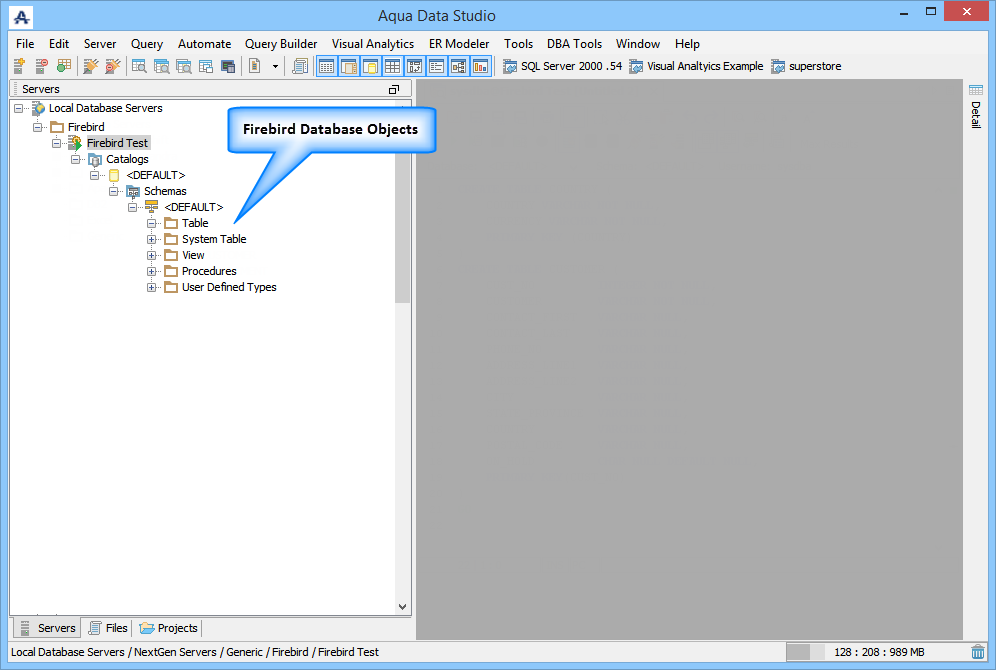This screenshot has height=670, width=996.
Task: Click the Register Server icon with yellow plus
Action: [x=20, y=65]
